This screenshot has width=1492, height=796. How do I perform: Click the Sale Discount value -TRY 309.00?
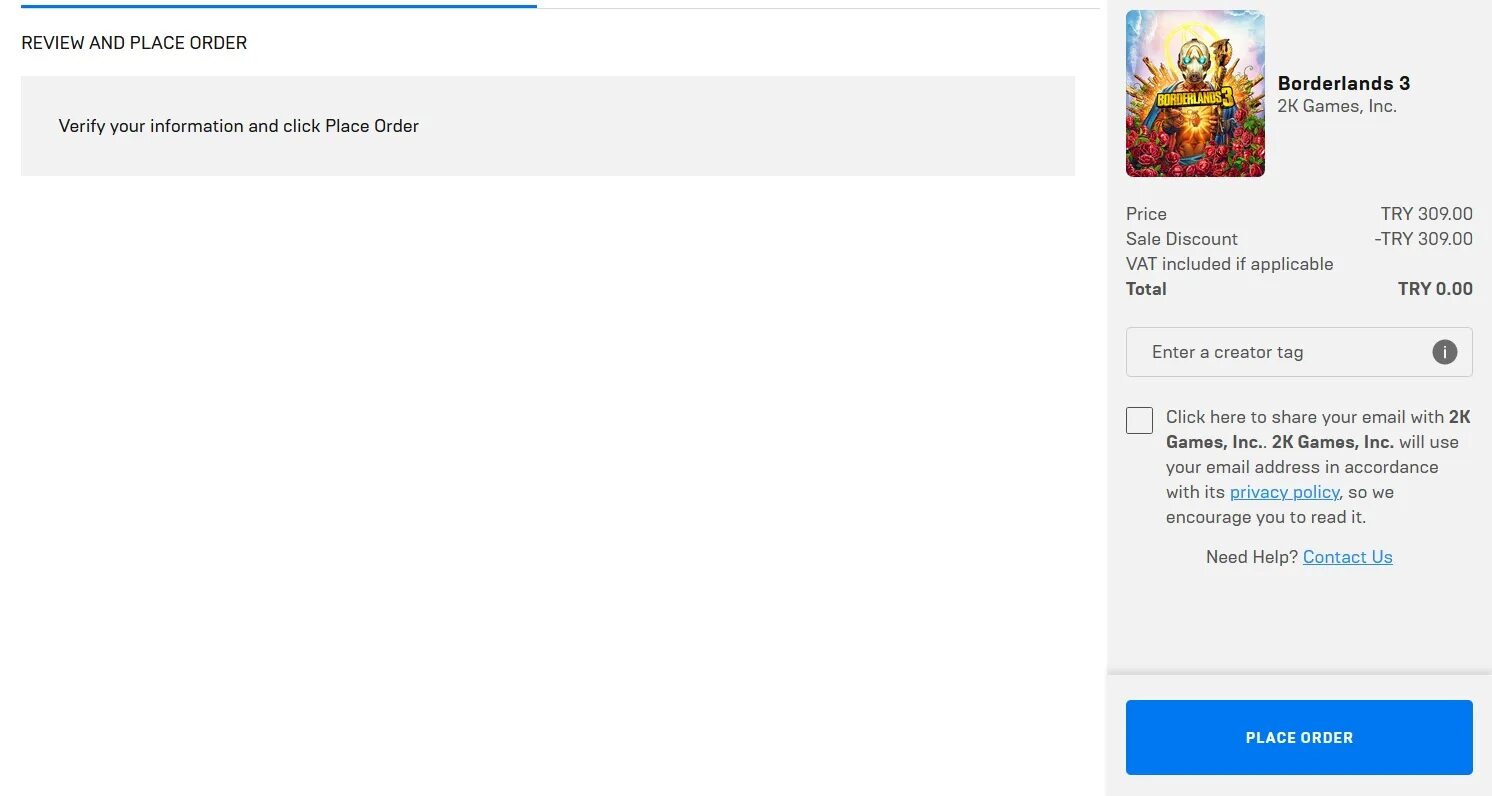[1423, 239]
